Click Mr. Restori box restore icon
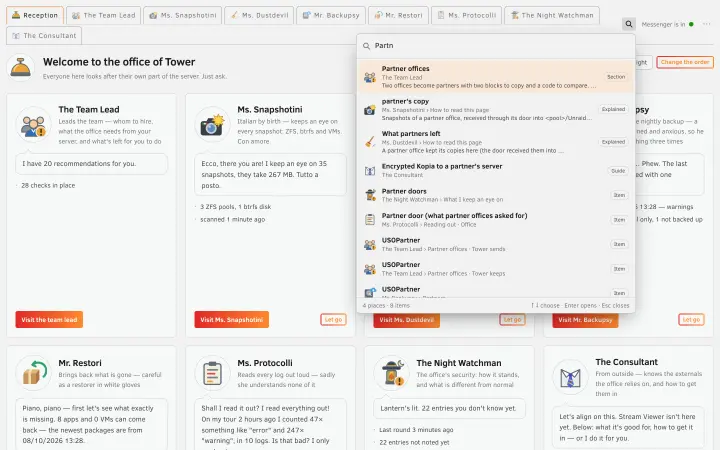Viewport: 720px width, 450px height. pos(33,373)
